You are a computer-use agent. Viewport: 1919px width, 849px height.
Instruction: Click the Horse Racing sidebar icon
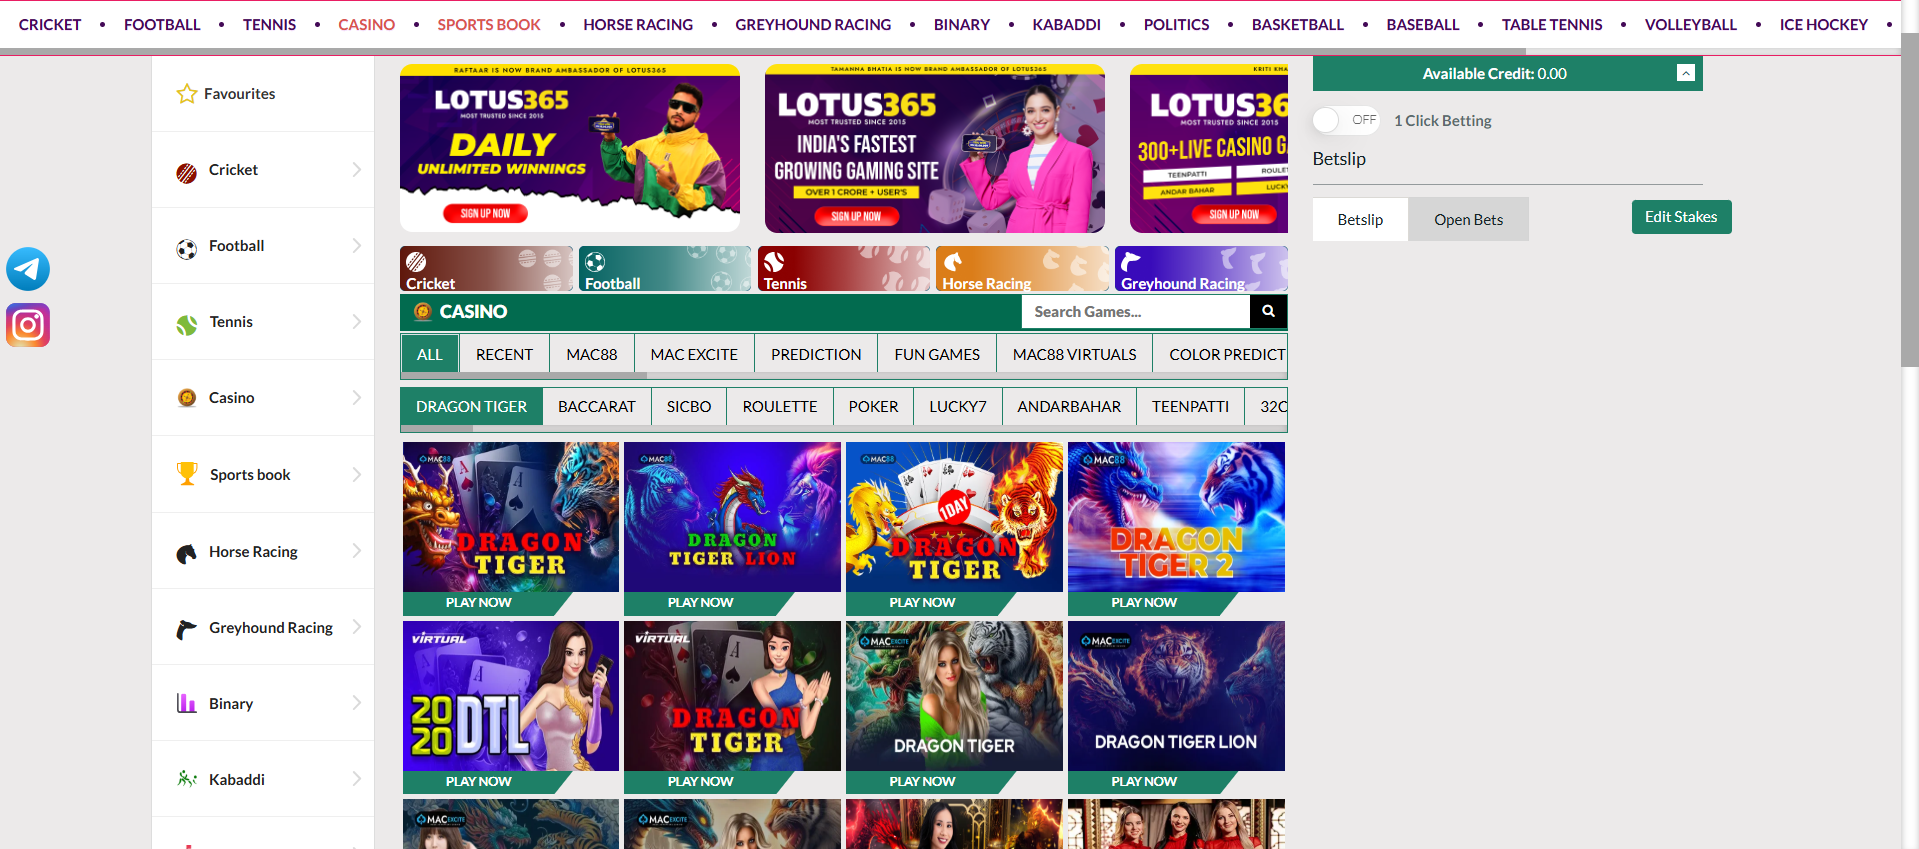pos(187,553)
